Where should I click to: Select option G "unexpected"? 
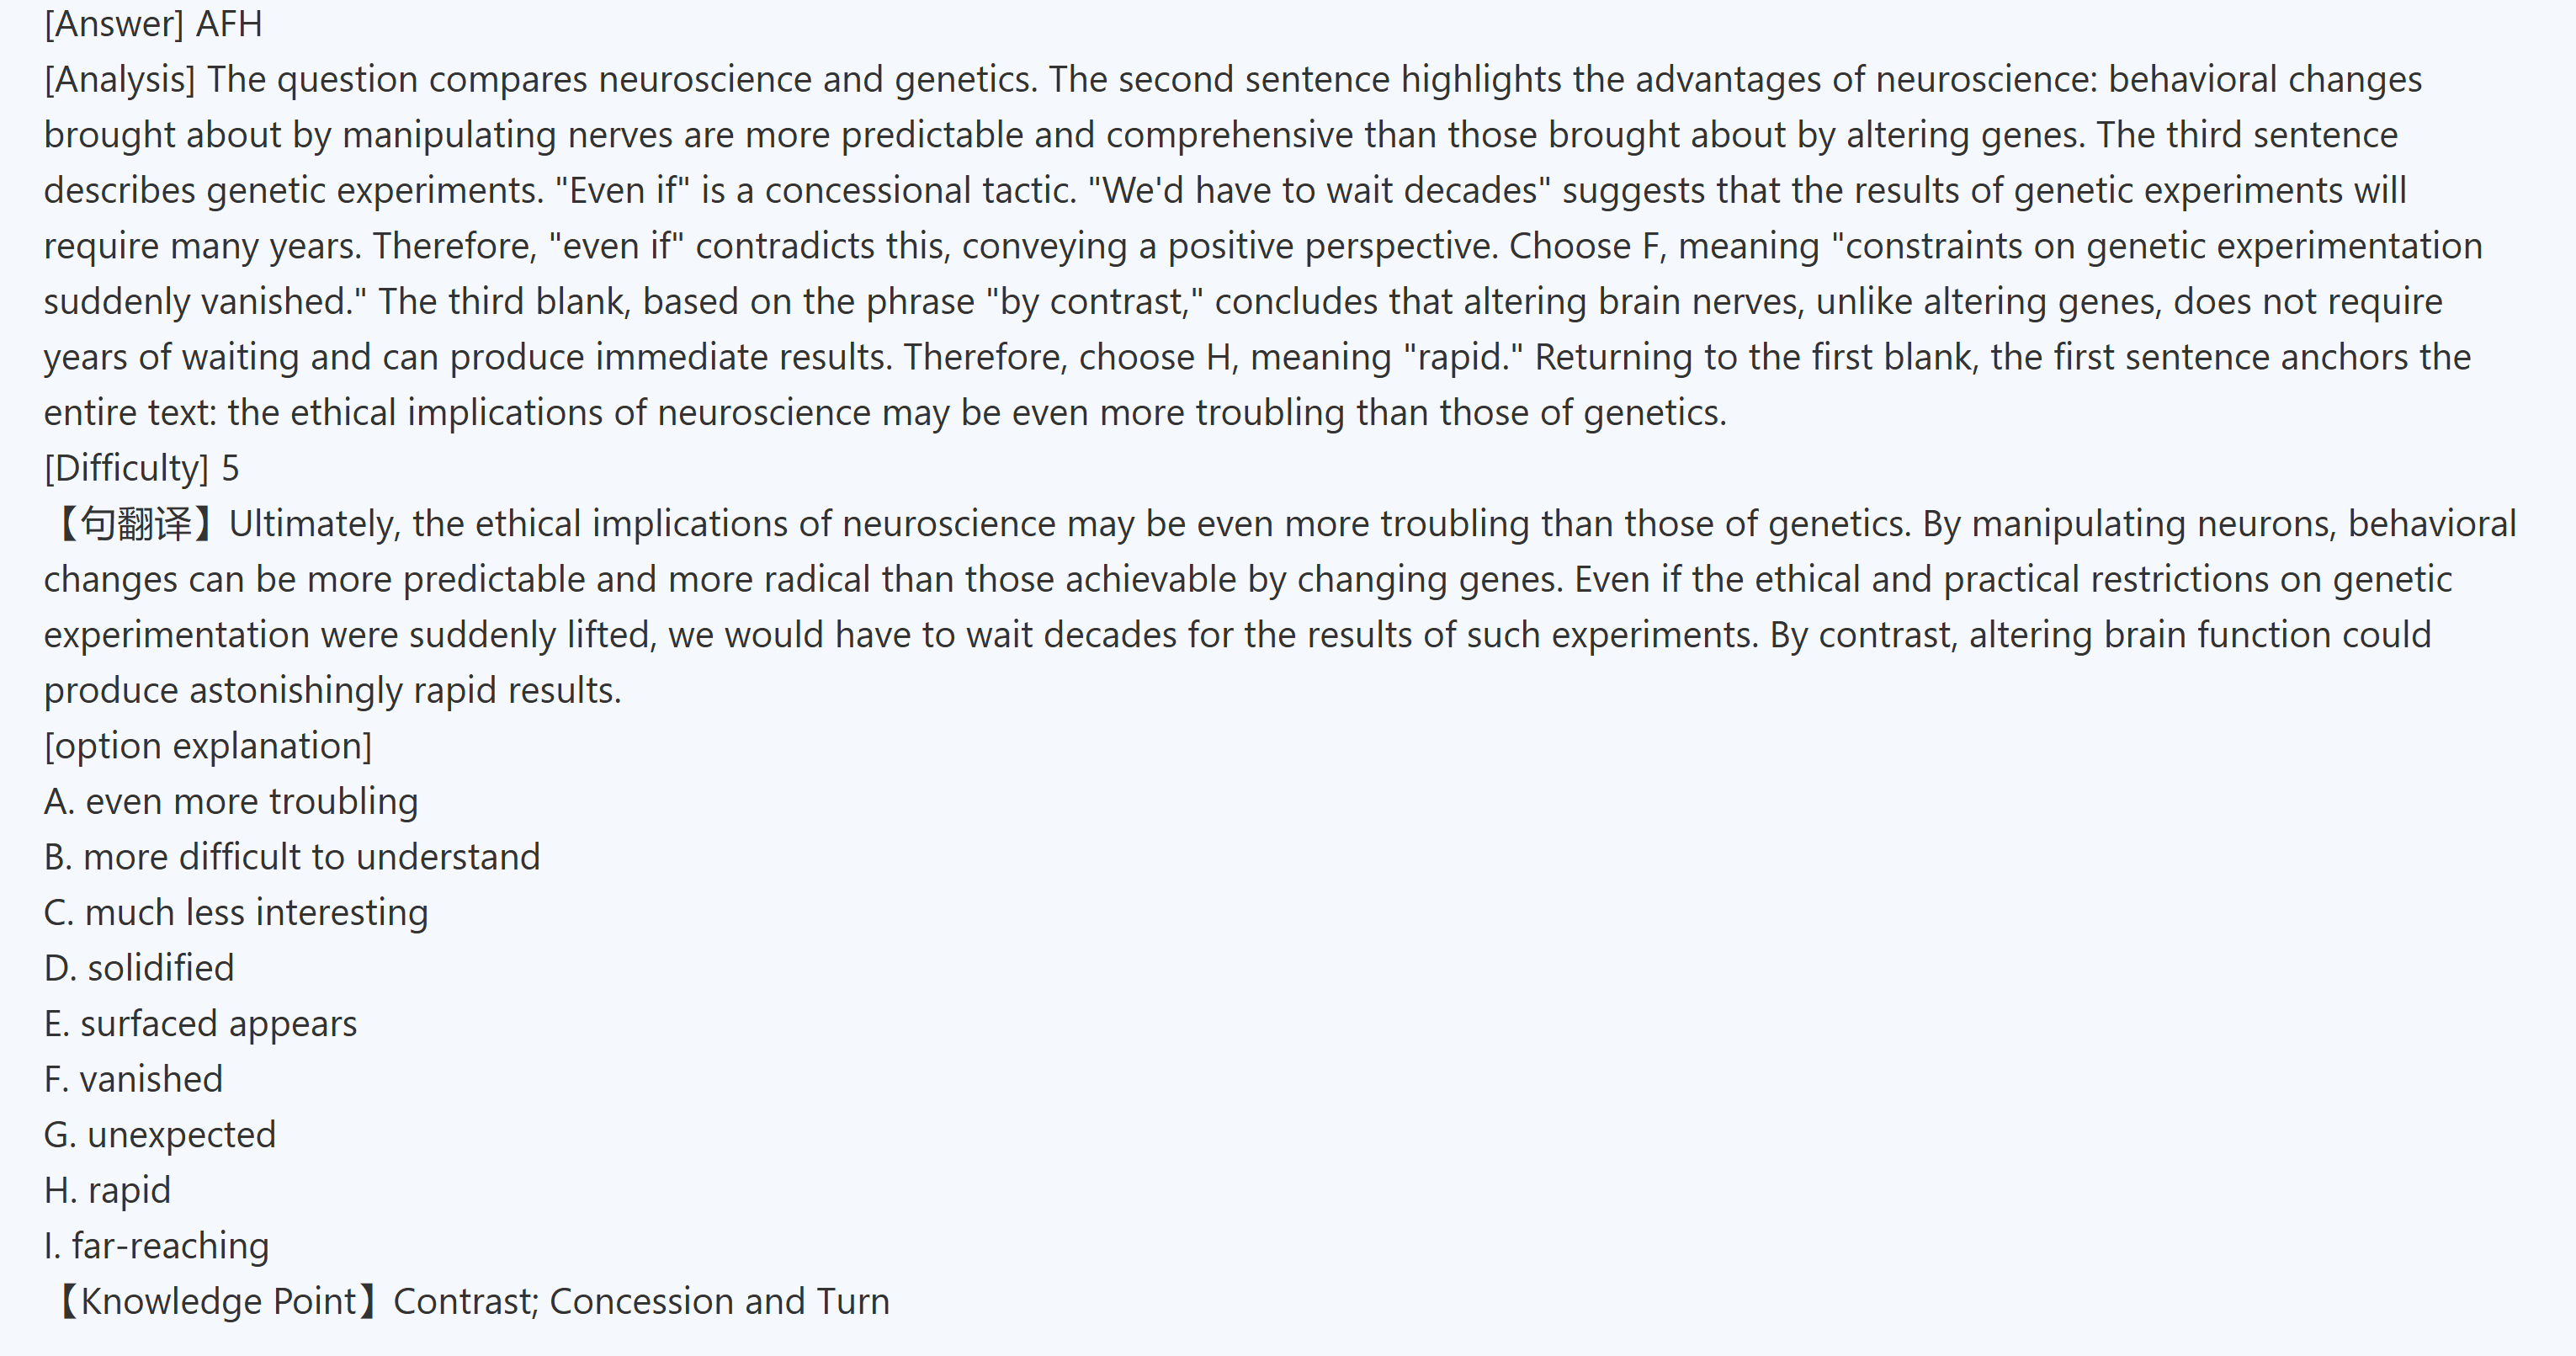pyautogui.click(x=160, y=1135)
